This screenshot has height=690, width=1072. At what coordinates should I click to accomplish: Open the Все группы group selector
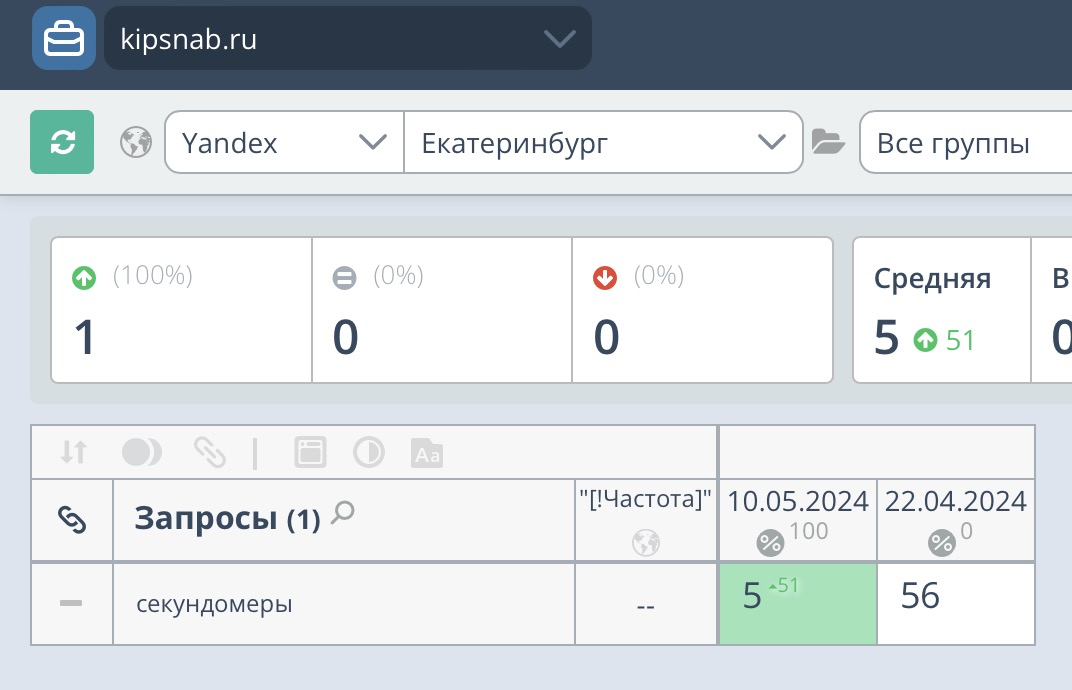(x=964, y=143)
